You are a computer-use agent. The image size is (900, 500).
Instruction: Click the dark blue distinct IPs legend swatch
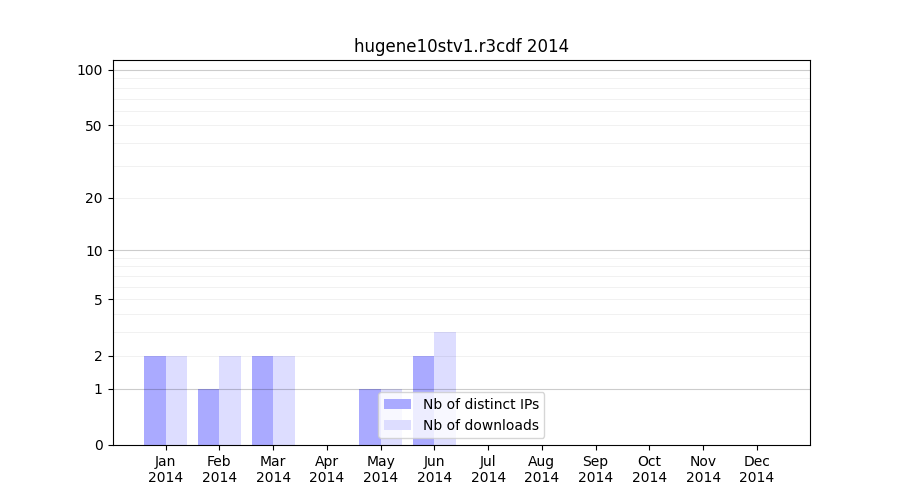tap(397, 404)
